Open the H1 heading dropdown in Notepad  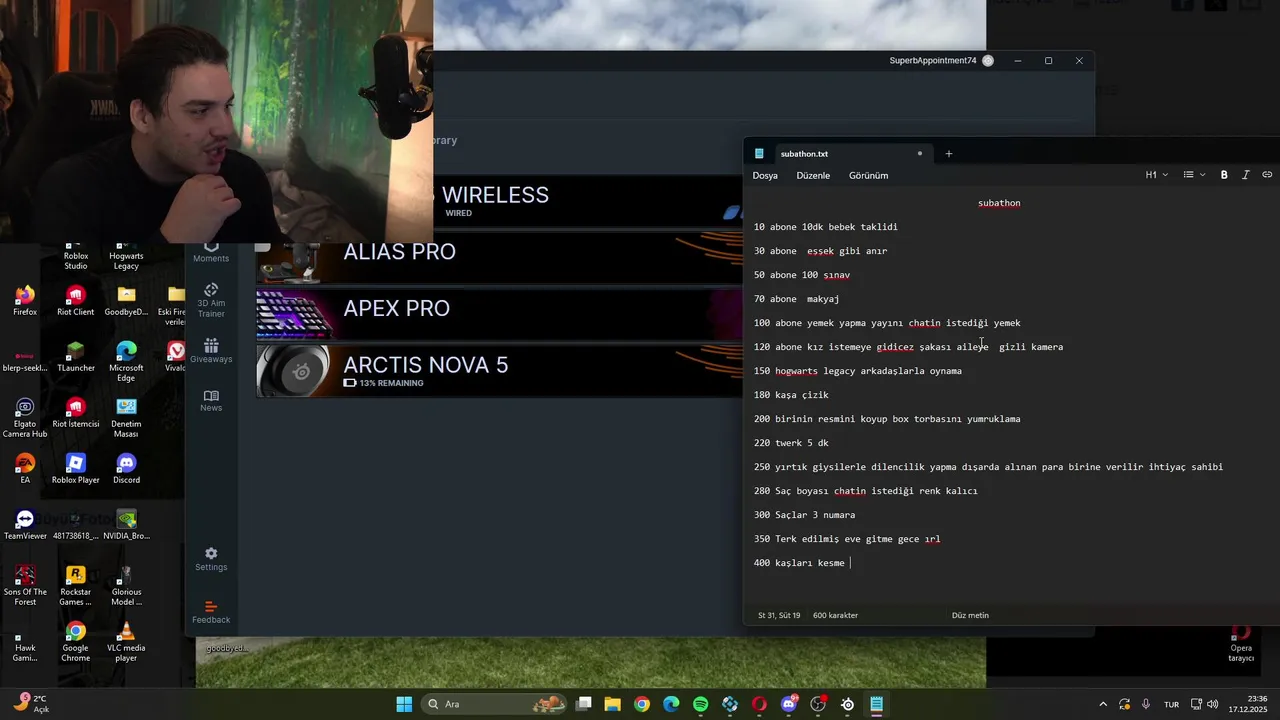tap(1157, 175)
